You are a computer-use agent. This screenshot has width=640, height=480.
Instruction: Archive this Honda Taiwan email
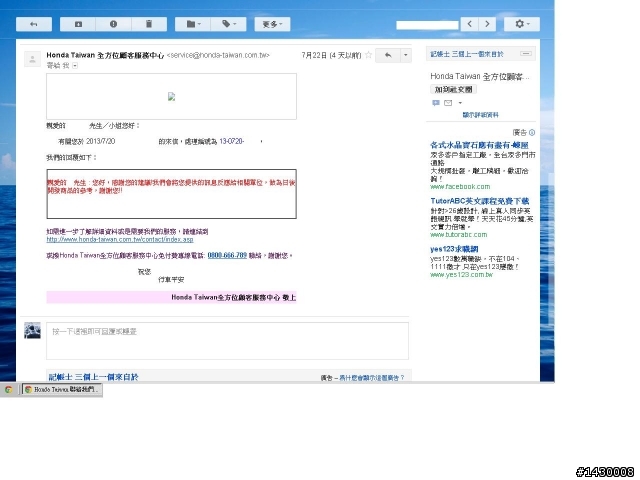click(78, 24)
